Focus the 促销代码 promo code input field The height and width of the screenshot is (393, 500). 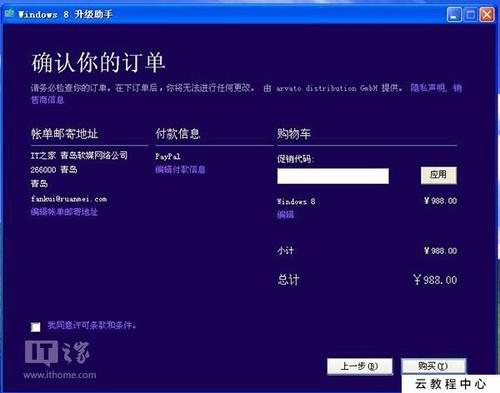(x=333, y=176)
